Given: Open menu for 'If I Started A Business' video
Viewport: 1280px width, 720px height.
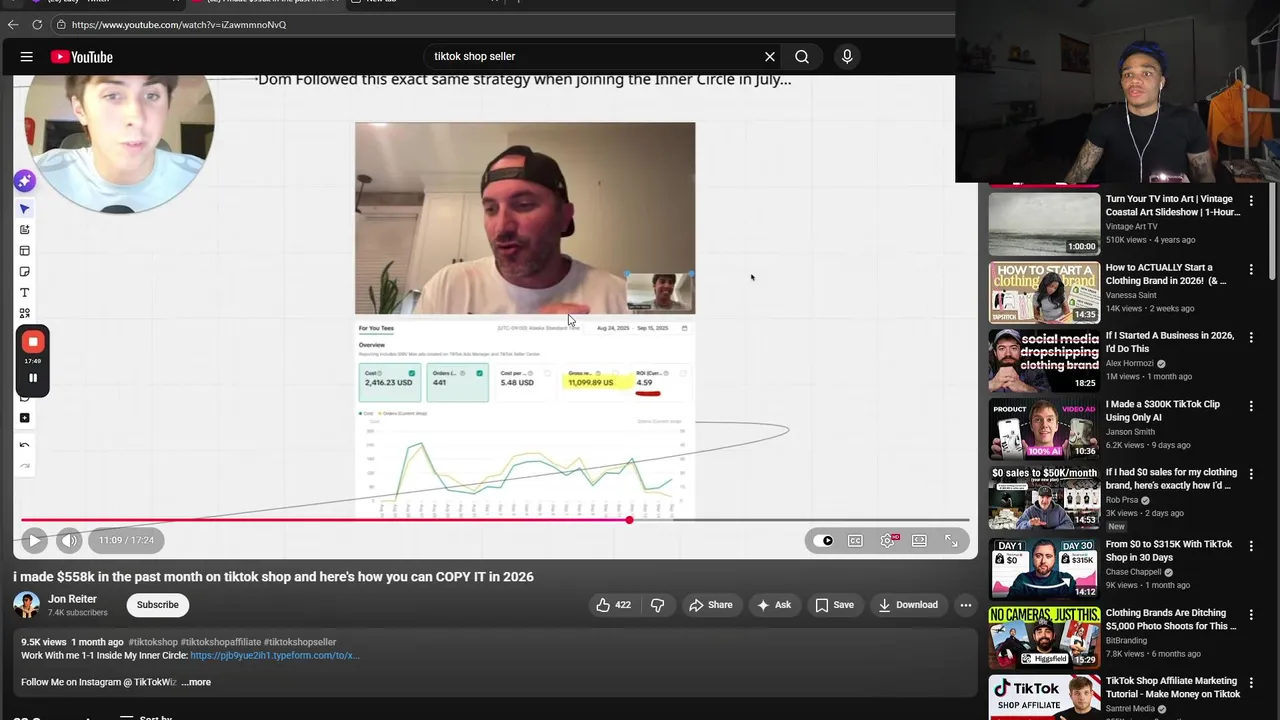Looking at the screenshot, I should (x=1251, y=337).
